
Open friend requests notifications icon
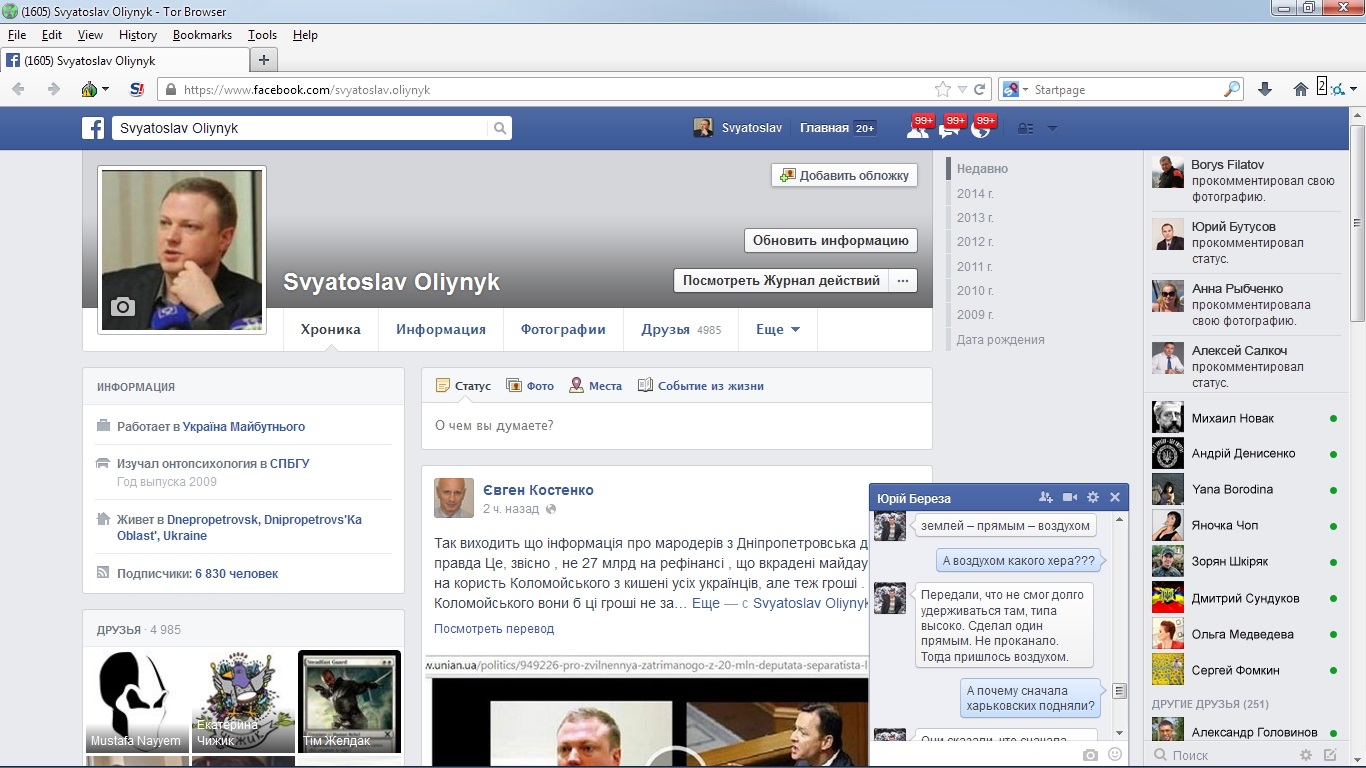[x=916, y=128]
